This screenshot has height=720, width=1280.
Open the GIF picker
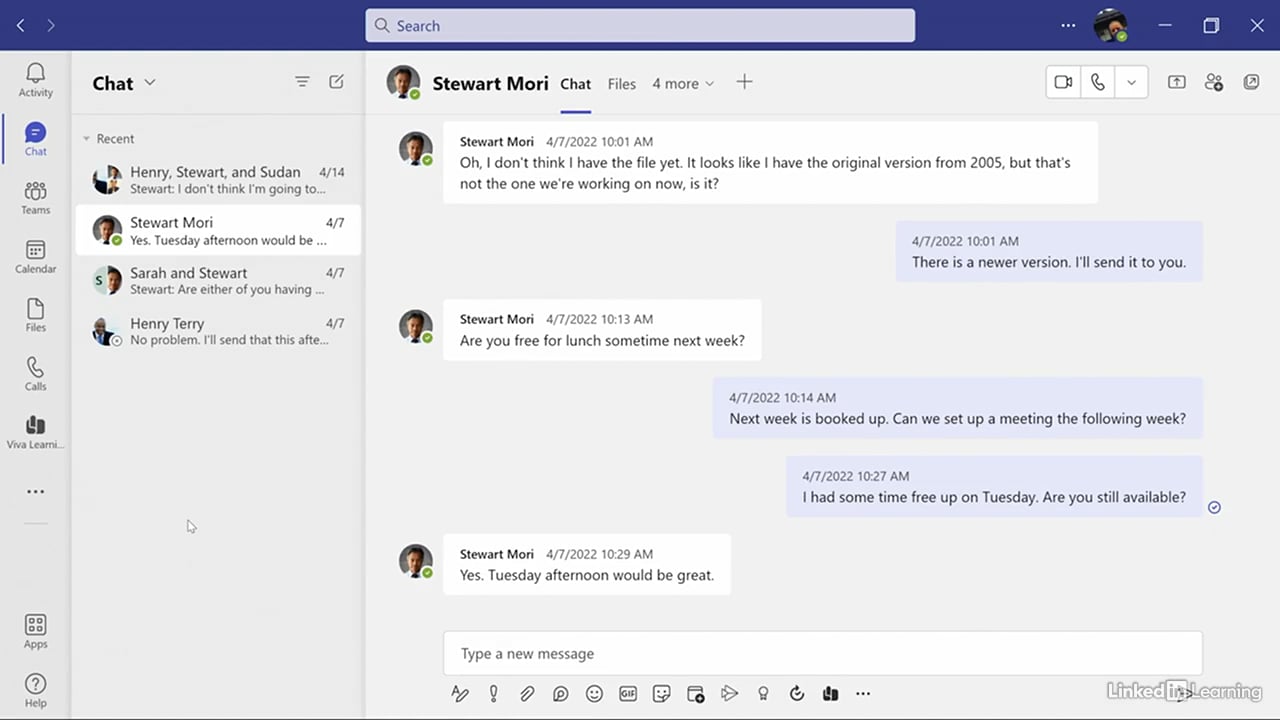(x=628, y=693)
